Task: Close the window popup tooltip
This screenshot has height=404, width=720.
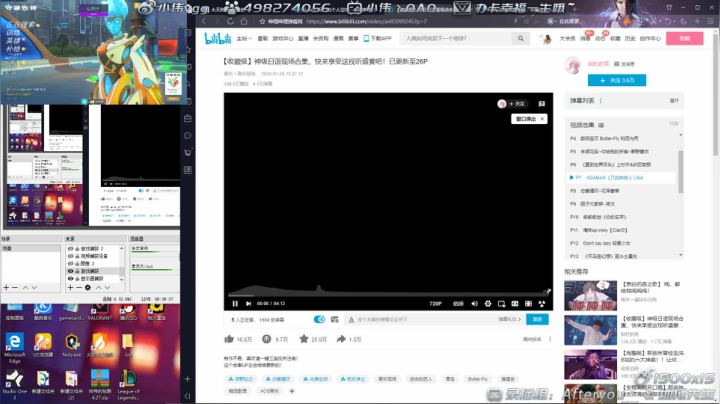Action: click(542, 119)
